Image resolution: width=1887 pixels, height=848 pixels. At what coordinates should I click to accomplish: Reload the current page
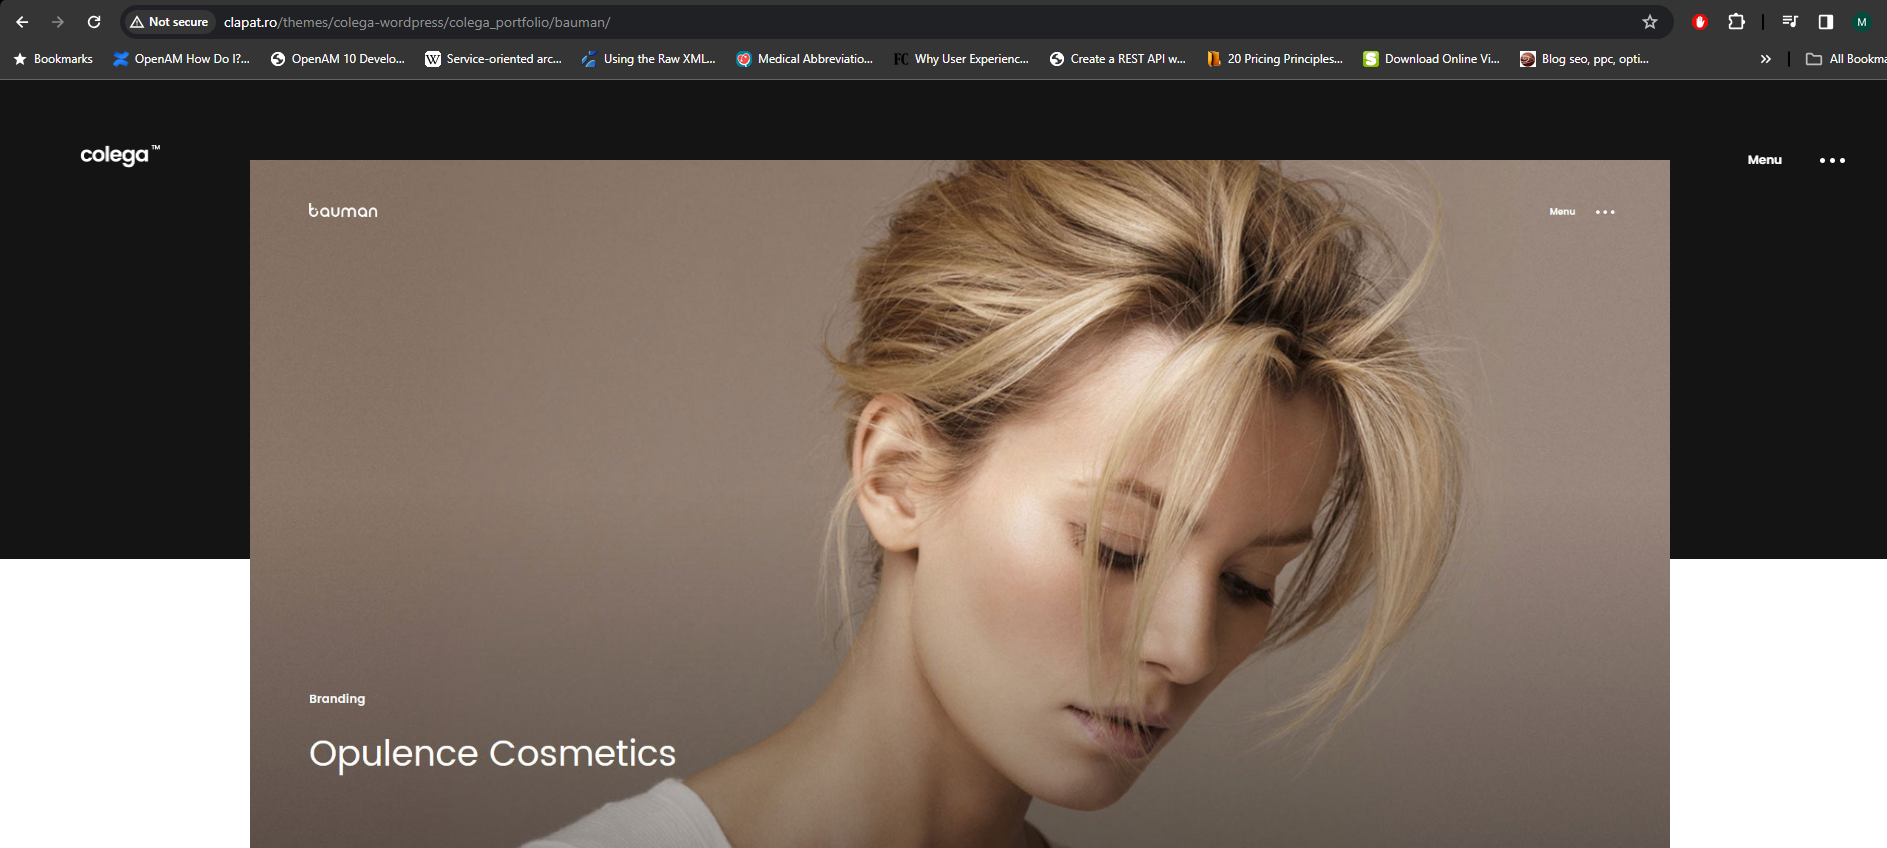(x=94, y=22)
